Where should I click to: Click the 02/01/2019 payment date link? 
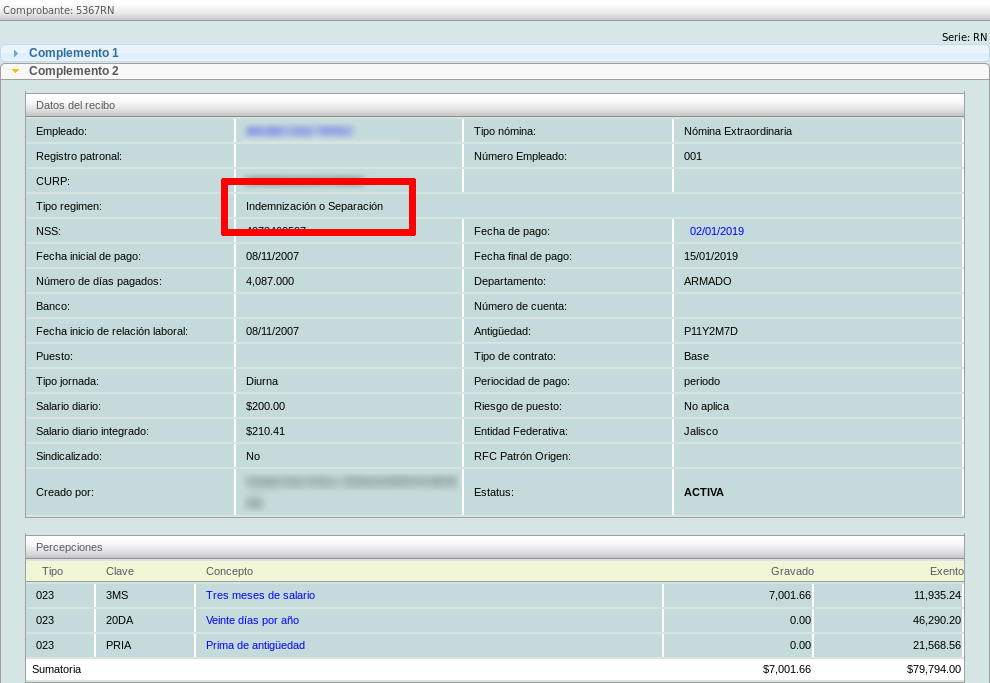tap(716, 231)
